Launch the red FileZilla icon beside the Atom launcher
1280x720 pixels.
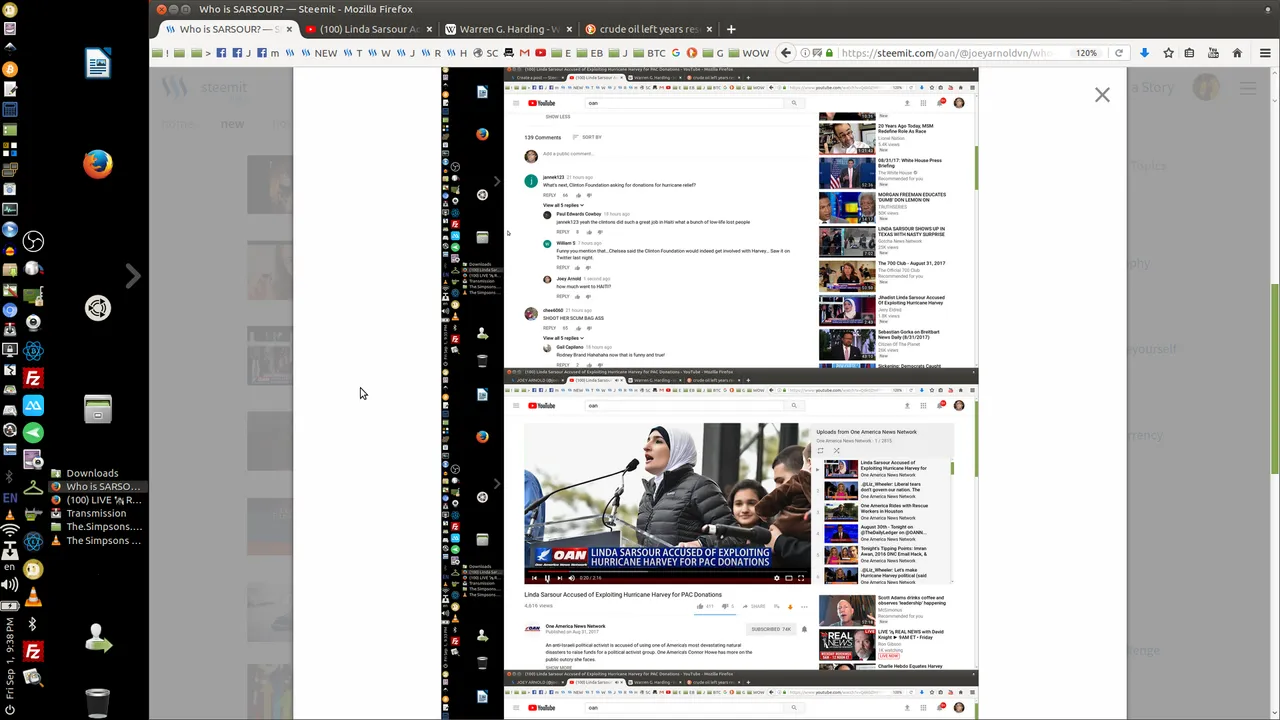tap(33, 379)
